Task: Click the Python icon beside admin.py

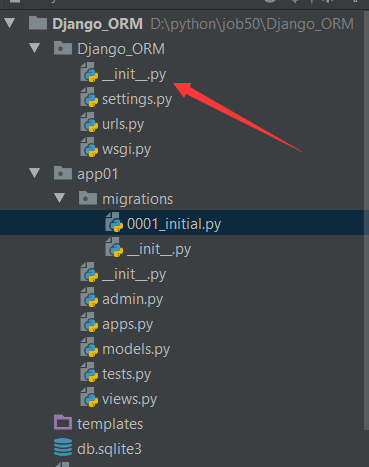Action: (89, 298)
